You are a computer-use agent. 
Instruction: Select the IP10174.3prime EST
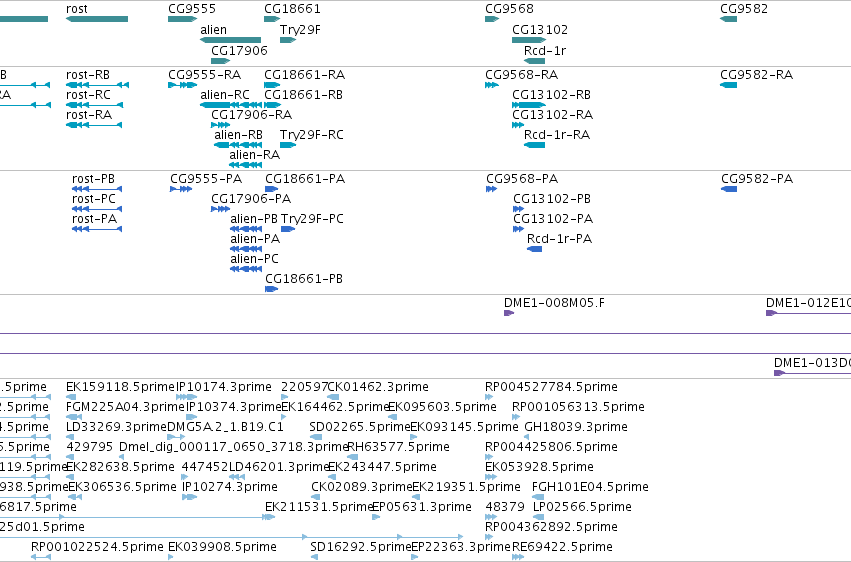click(x=224, y=387)
